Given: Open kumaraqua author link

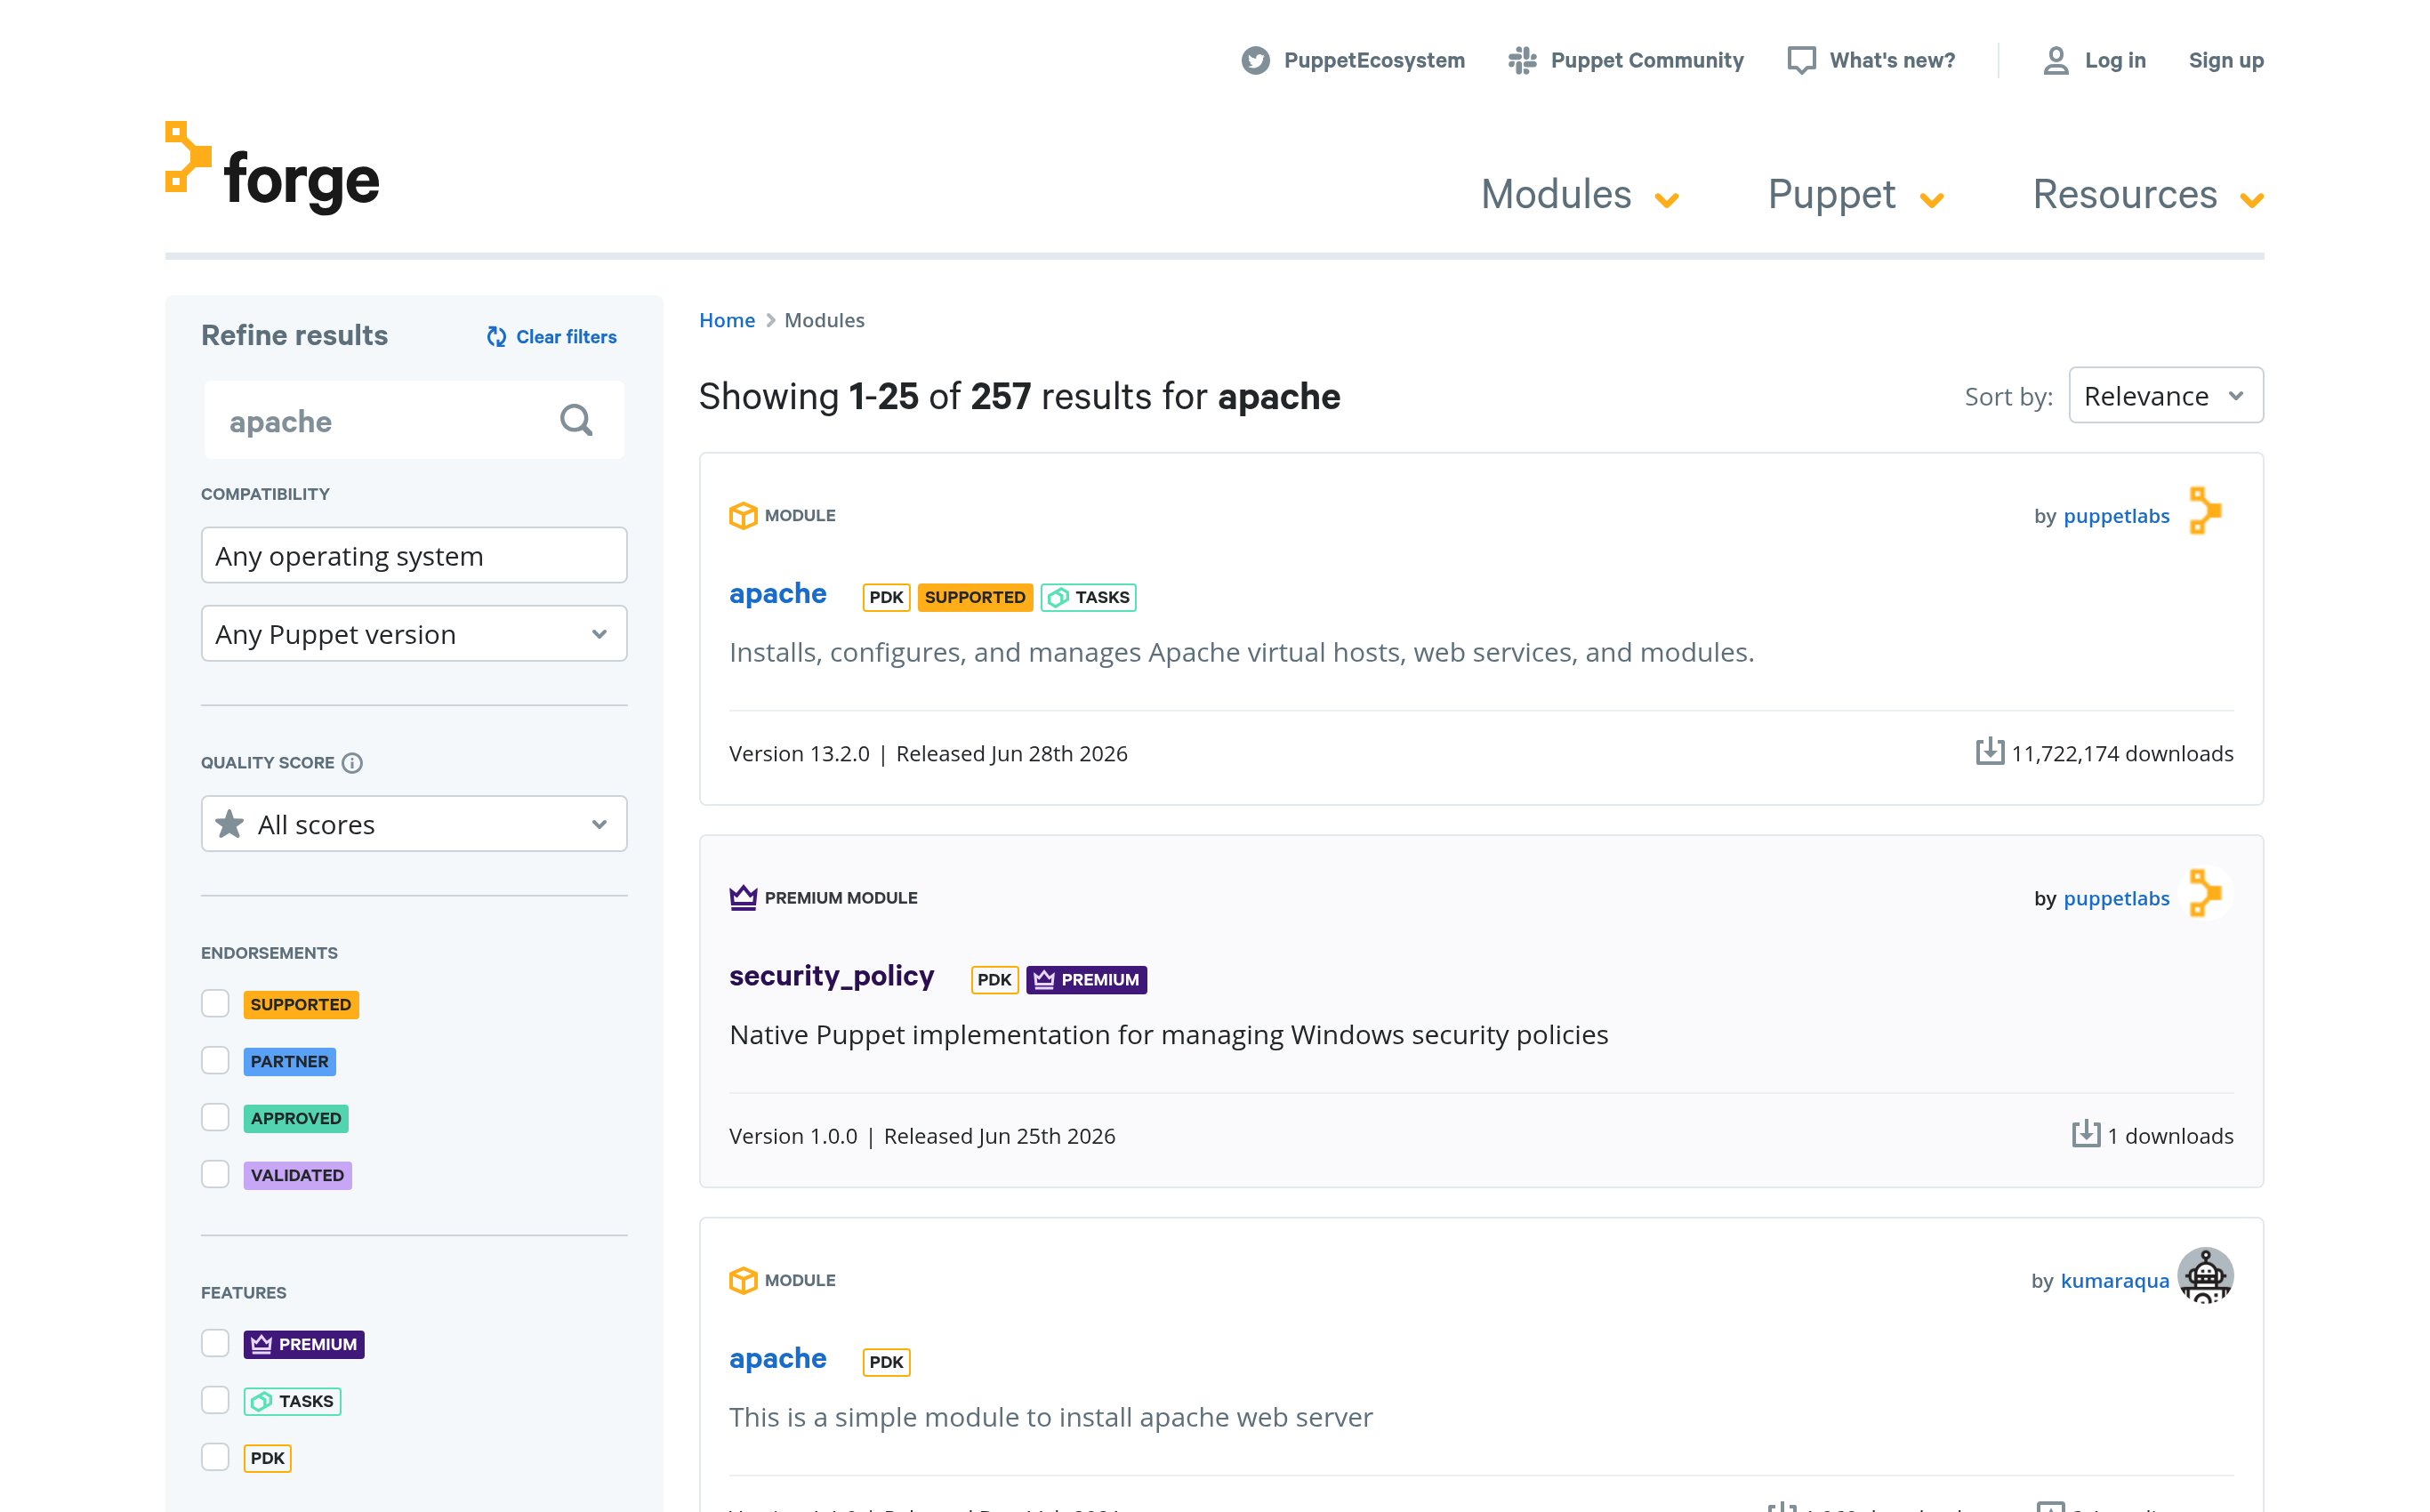Looking at the screenshot, I should click(2115, 1281).
